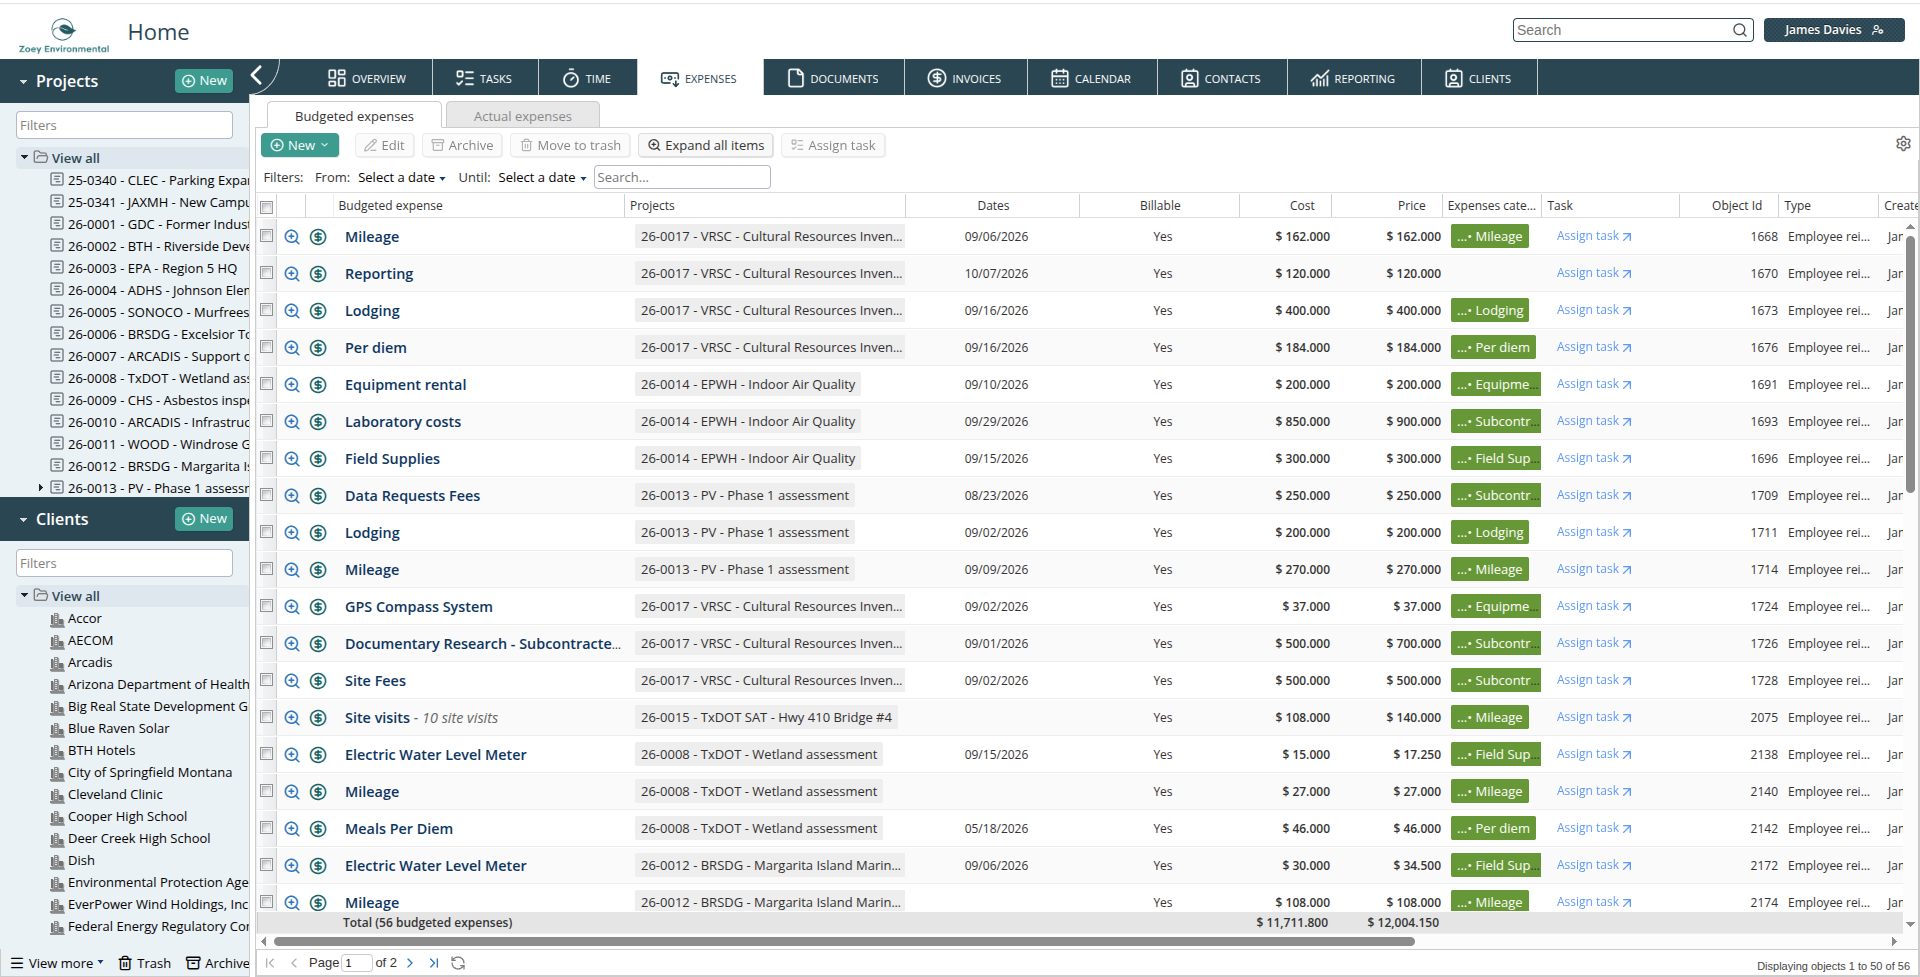The image size is (1920, 977).
Task: Open the View more menu
Action: click(x=57, y=963)
